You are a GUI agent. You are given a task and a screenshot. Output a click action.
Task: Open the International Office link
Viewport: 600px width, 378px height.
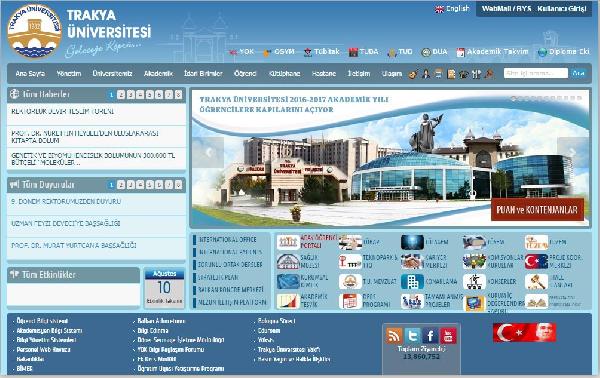pyautogui.click(x=227, y=240)
